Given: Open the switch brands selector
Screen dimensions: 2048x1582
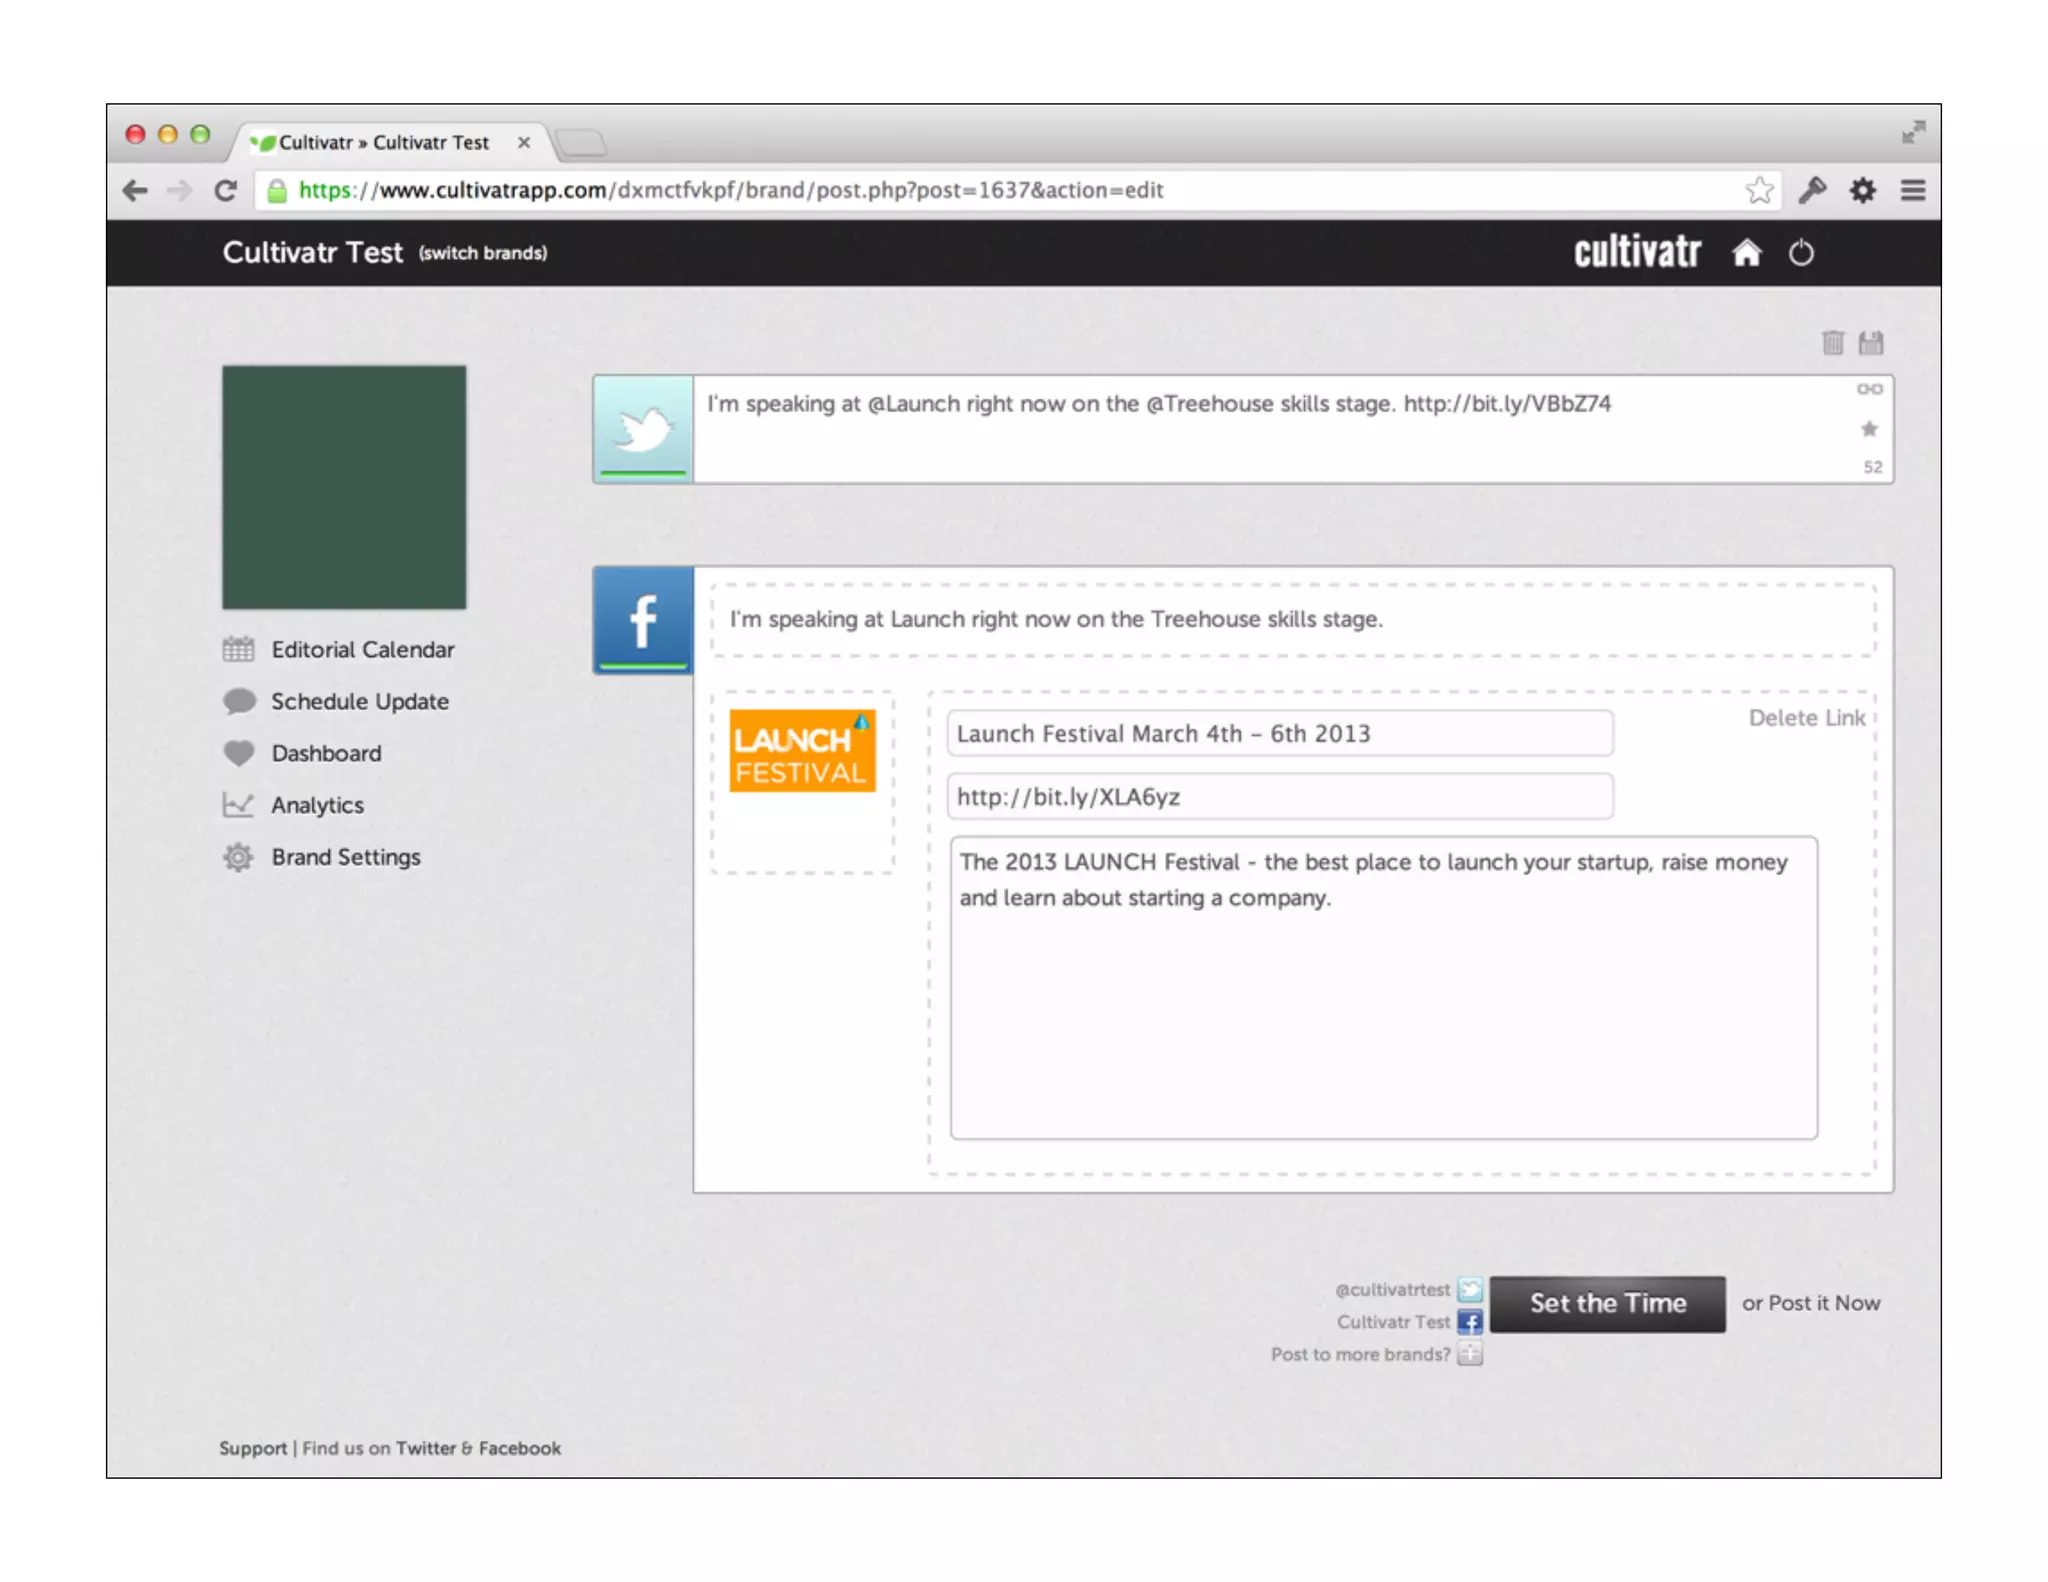Looking at the screenshot, I should coord(483,253).
